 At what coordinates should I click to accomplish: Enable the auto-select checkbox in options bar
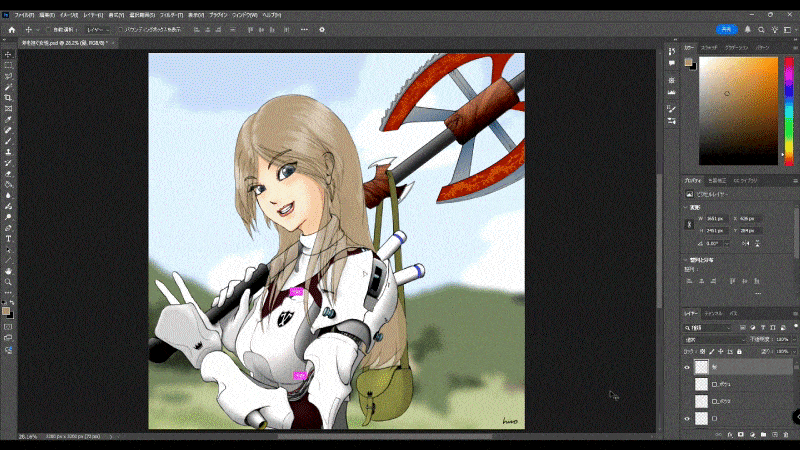point(48,30)
